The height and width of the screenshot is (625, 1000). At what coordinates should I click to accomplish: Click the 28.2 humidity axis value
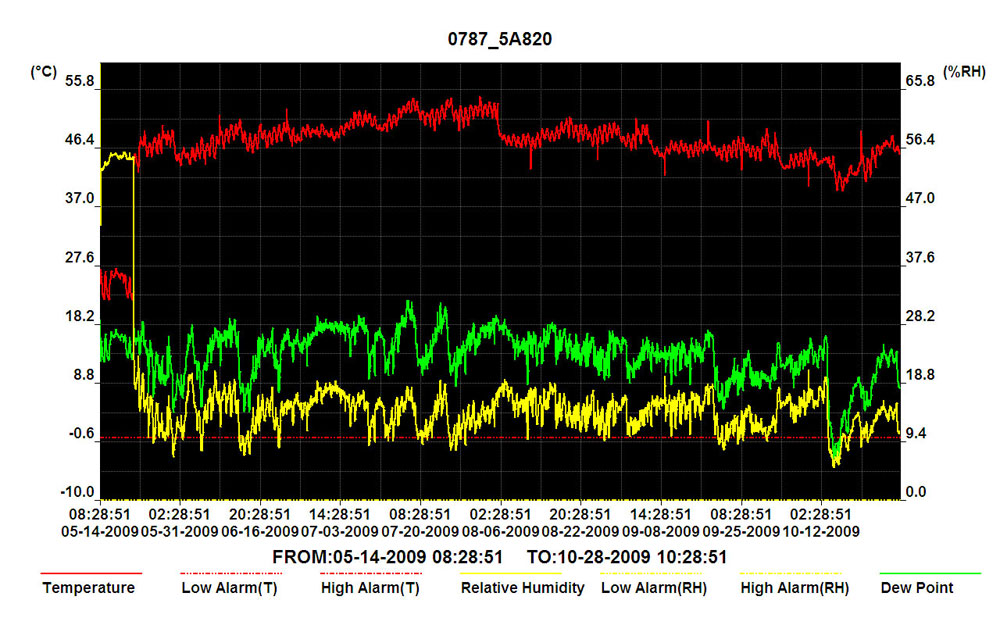point(920,316)
